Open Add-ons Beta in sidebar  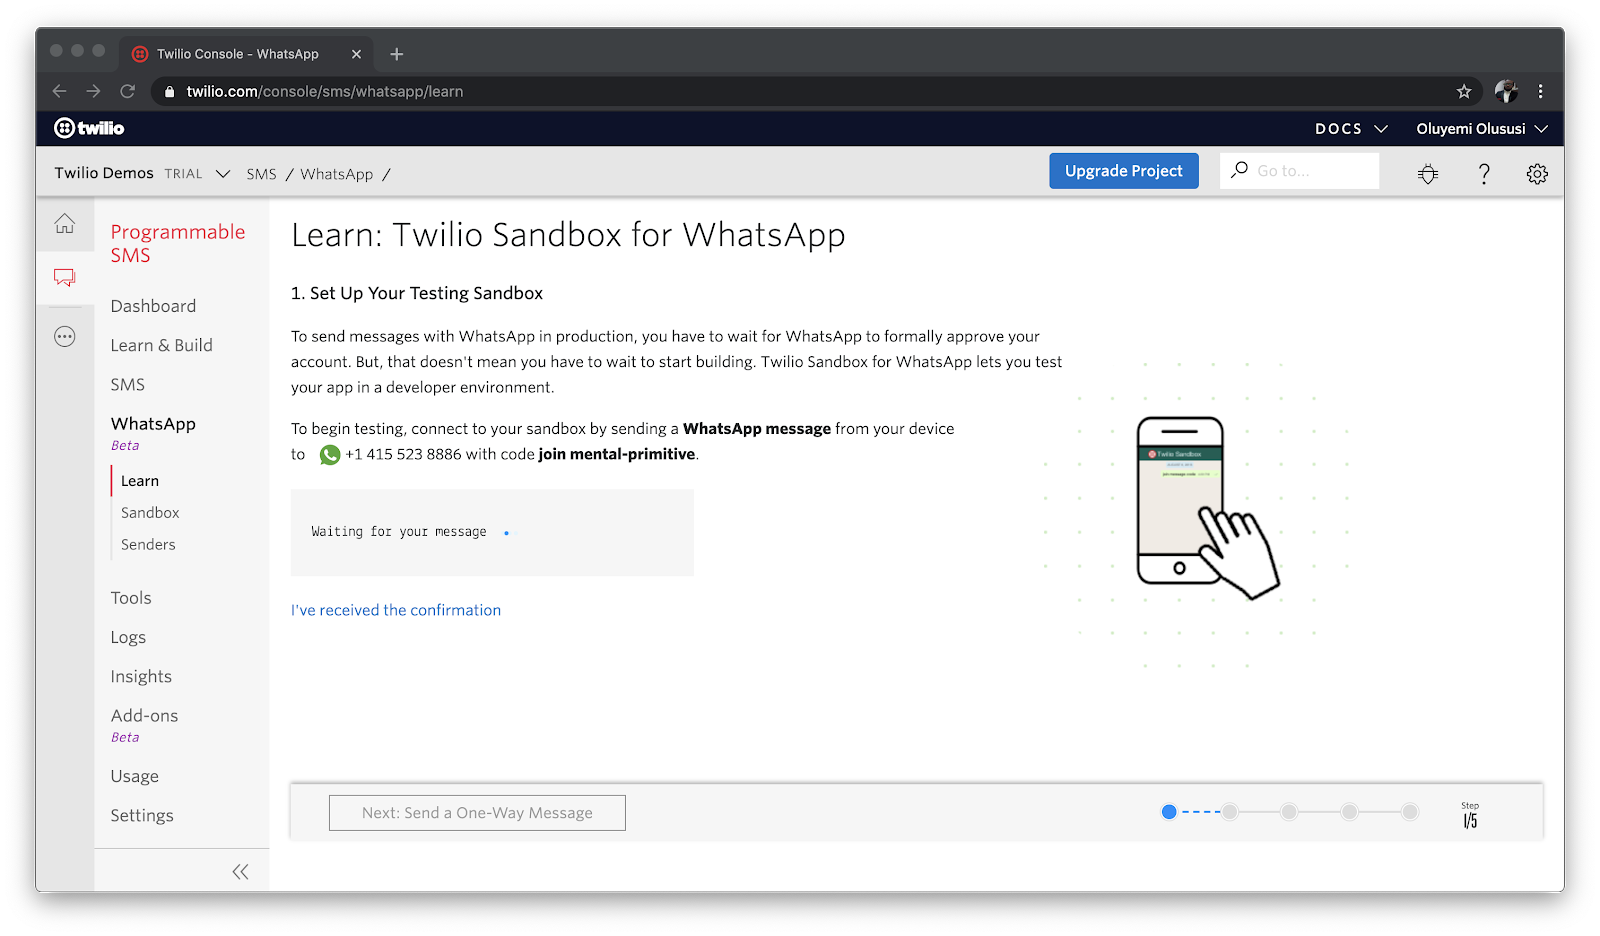pyautogui.click(x=144, y=724)
